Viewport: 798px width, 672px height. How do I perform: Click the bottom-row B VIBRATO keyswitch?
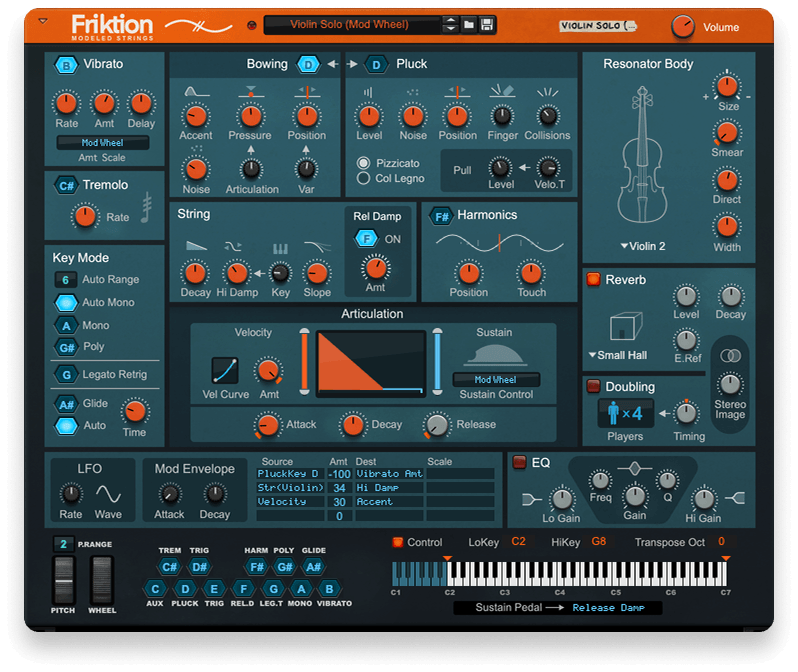[329, 589]
